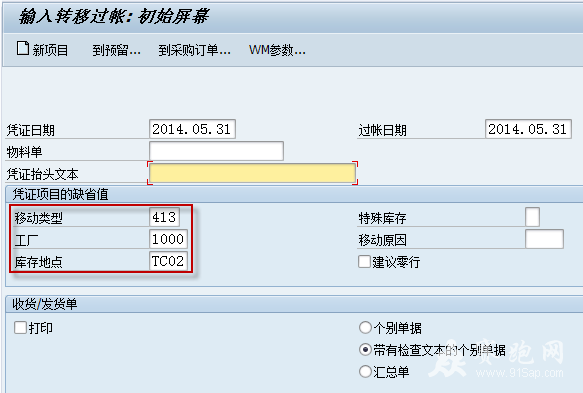This screenshot has height=393, width=583.
Task: Click the 凭证日期 label
Action: pos(30,130)
